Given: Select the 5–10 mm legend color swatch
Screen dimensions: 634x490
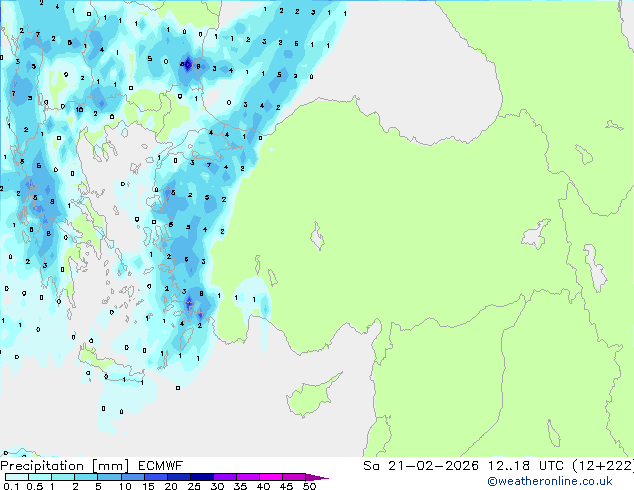Looking at the screenshot, I should click(109, 477).
